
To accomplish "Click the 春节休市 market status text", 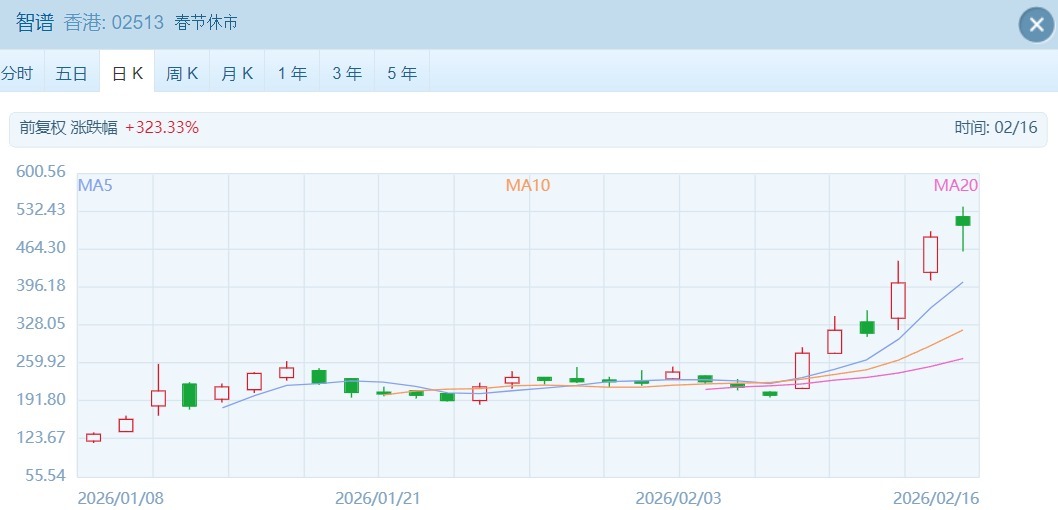I will [205, 22].
